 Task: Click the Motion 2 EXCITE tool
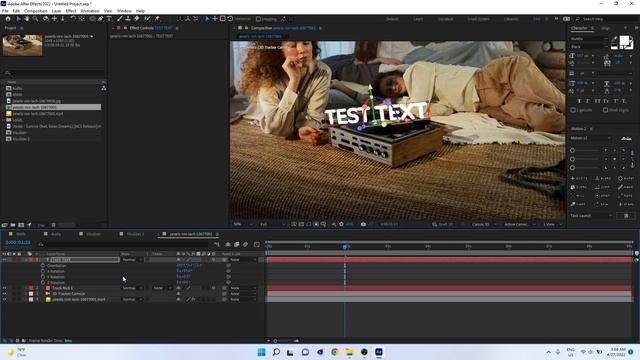[579, 178]
